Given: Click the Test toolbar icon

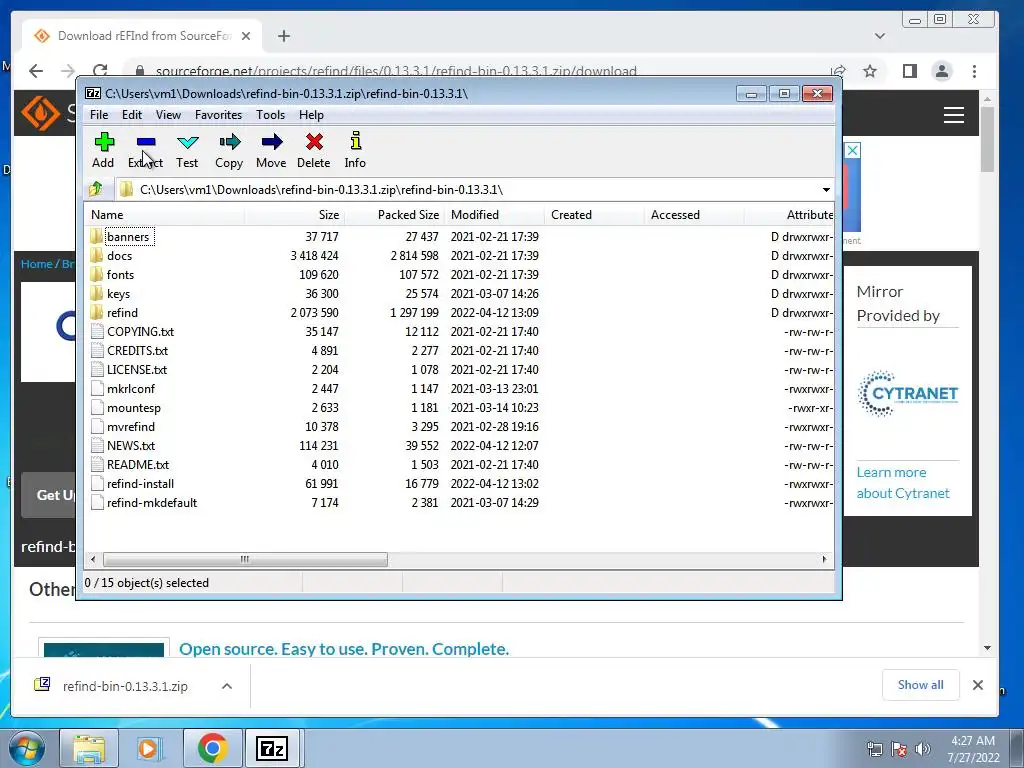Looking at the screenshot, I should pos(187,150).
